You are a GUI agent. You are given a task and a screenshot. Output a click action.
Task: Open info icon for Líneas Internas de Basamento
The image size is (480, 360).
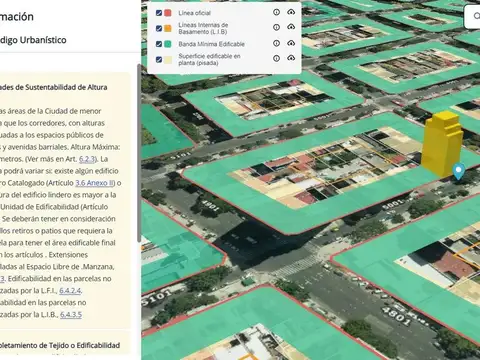point(276,27)
